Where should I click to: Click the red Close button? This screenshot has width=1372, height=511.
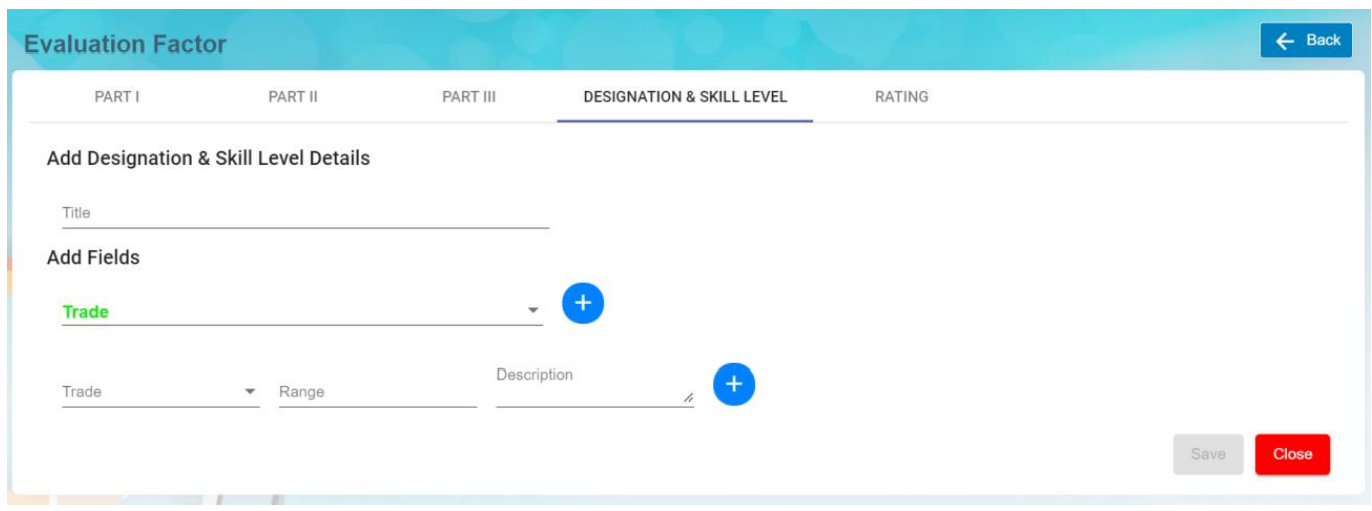click(x=1292, y=454)
